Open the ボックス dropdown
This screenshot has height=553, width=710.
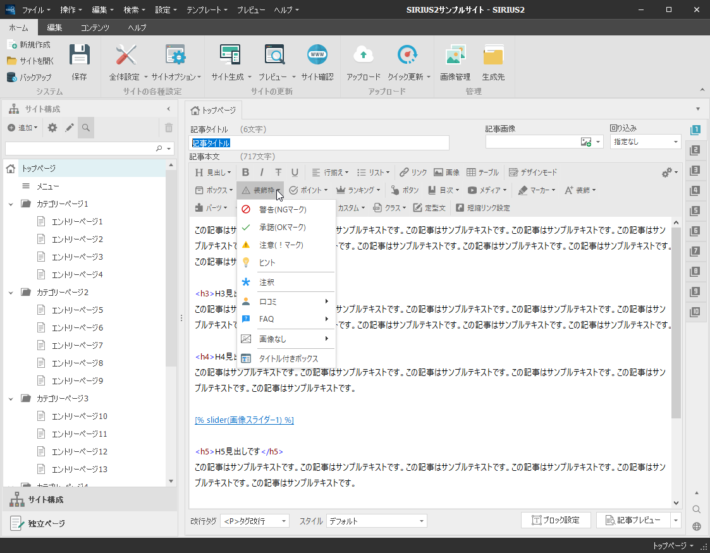[x=214, y=190]
